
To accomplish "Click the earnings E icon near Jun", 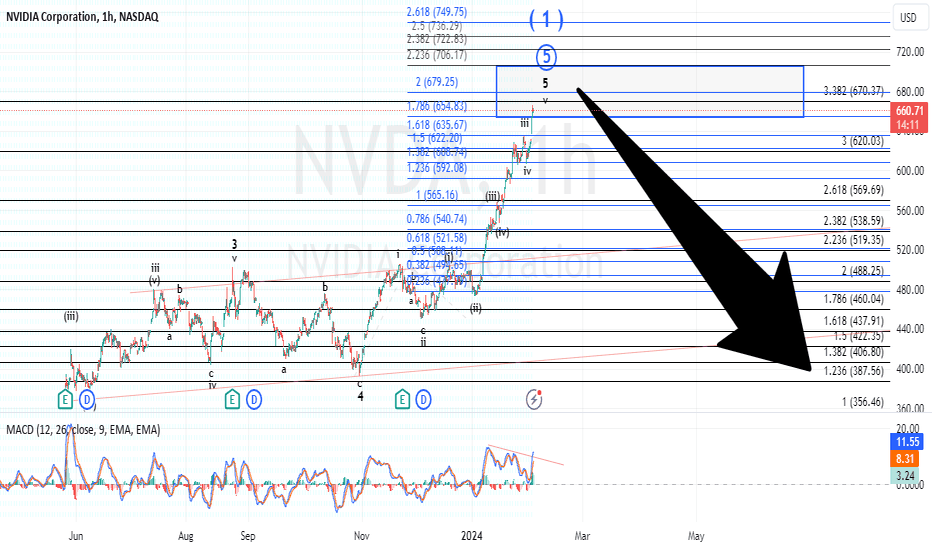I will point(65,400).
